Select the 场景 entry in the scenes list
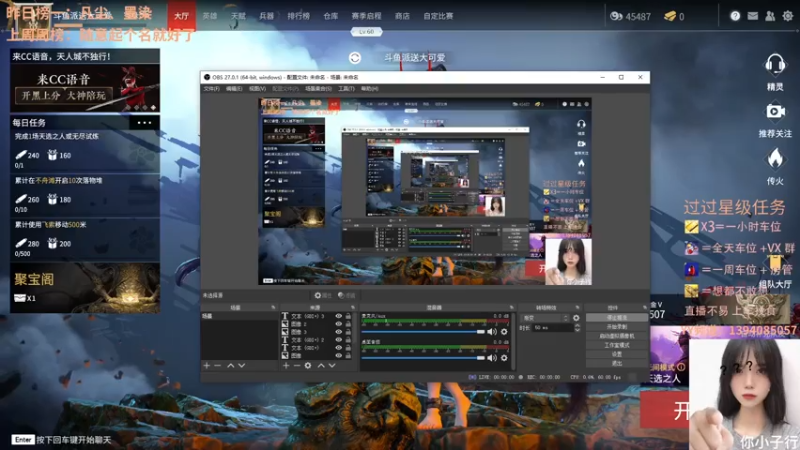This screenshot has height=450, width=800. point(239,316)
